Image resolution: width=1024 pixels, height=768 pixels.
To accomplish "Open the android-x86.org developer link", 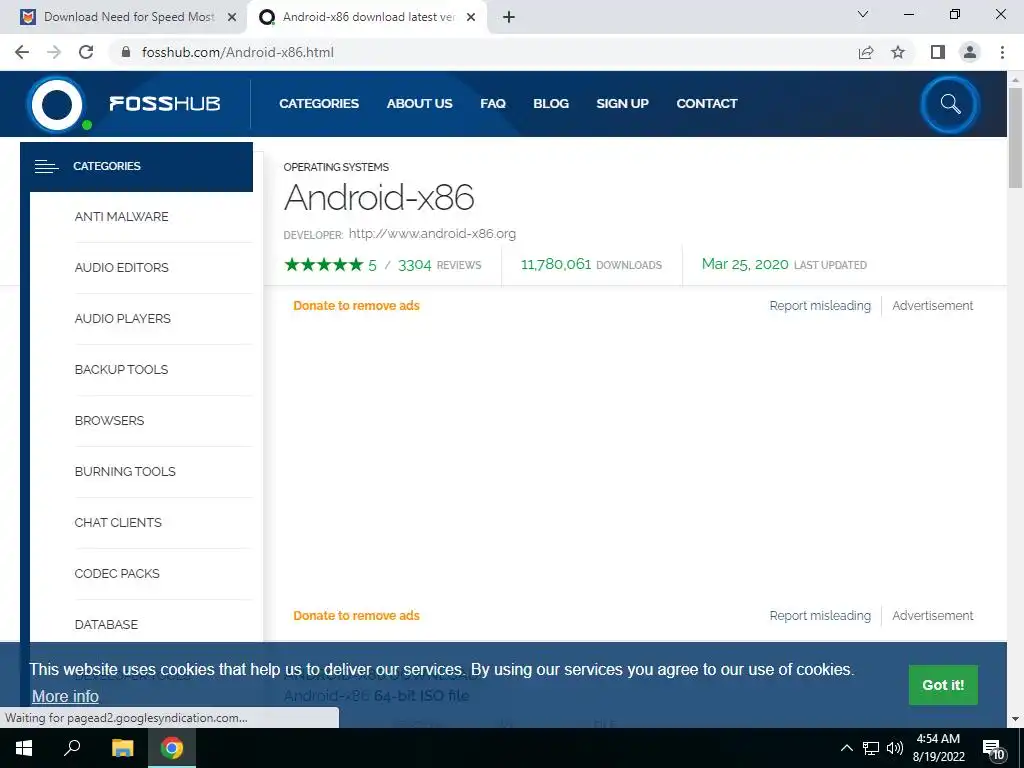I will pyautogui.click(x=432, y=234).
